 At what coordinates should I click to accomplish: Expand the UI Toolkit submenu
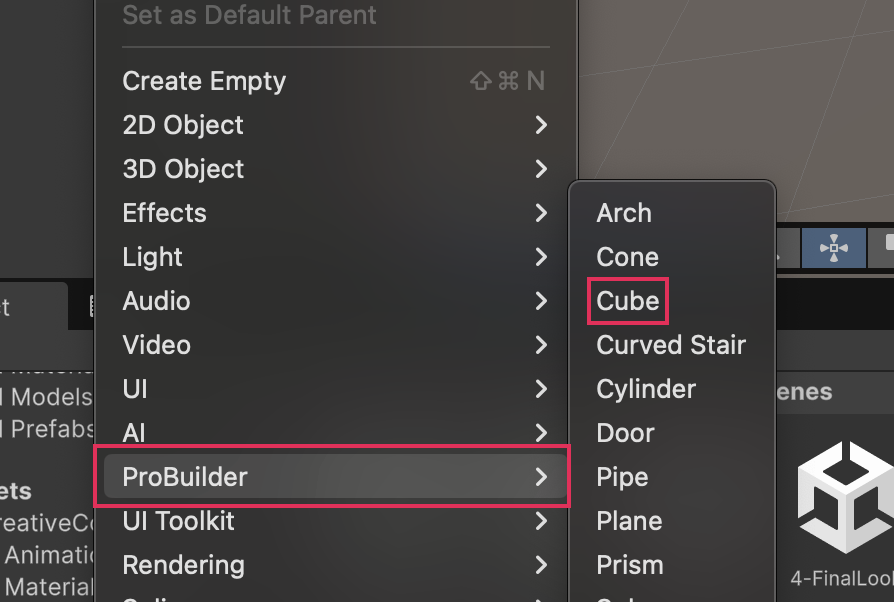click(178, 521)
